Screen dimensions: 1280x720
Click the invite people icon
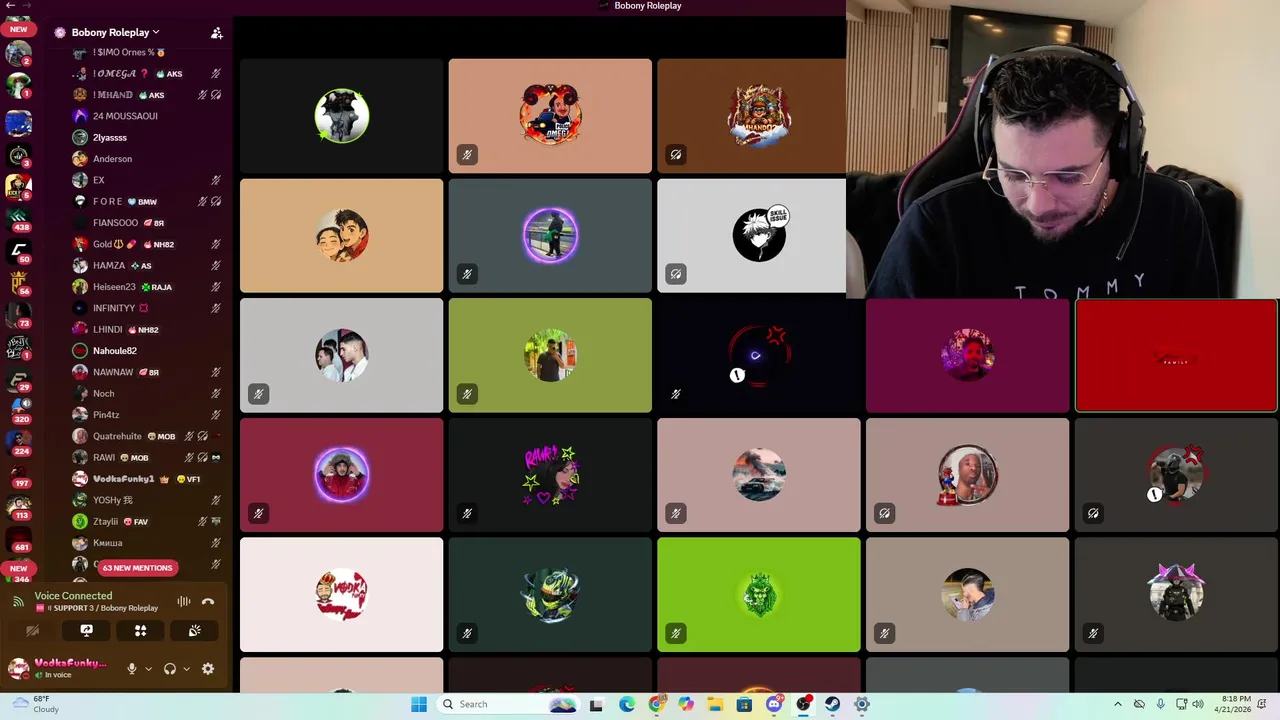(x=216, y=33)
